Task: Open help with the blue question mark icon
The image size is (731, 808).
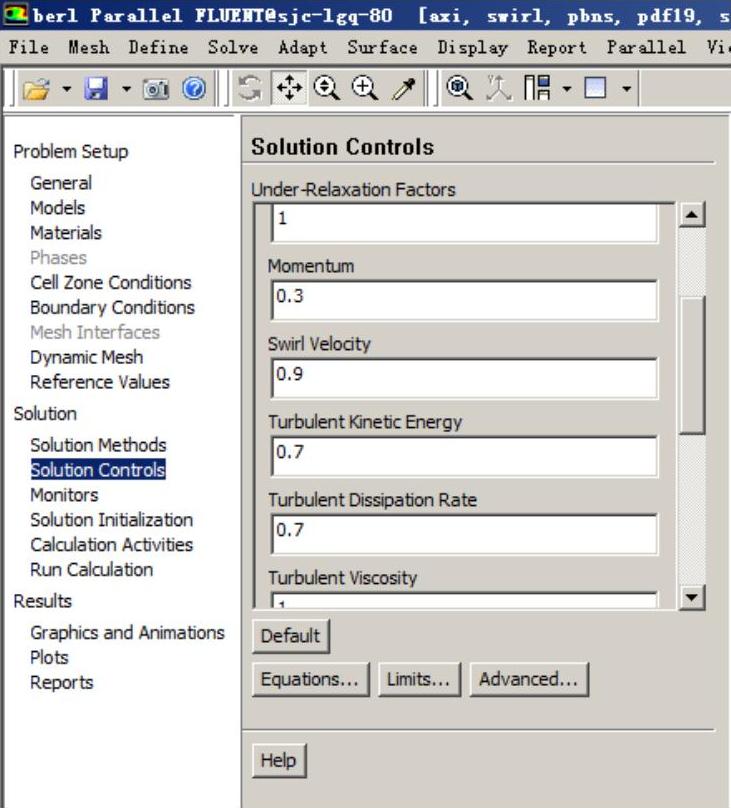Action: [194, 89]
